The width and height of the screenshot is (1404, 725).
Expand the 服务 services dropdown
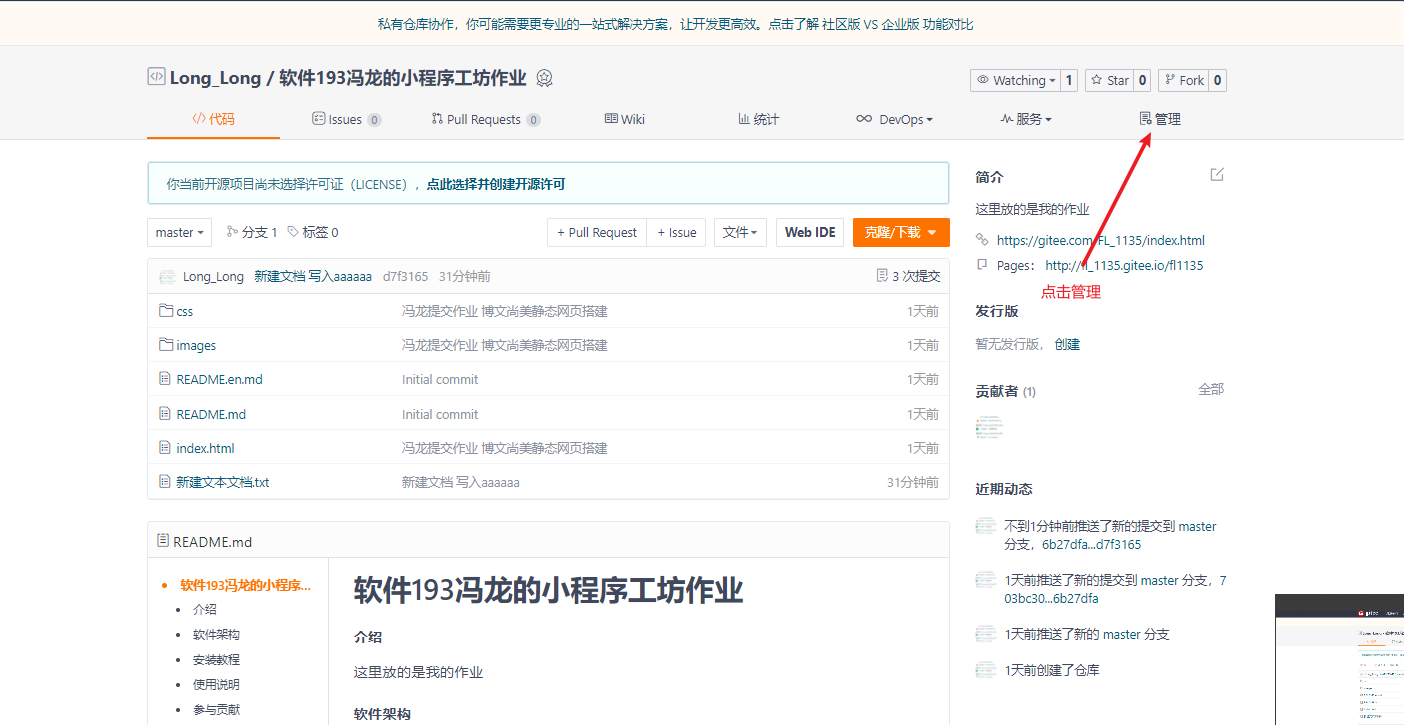1026,119
